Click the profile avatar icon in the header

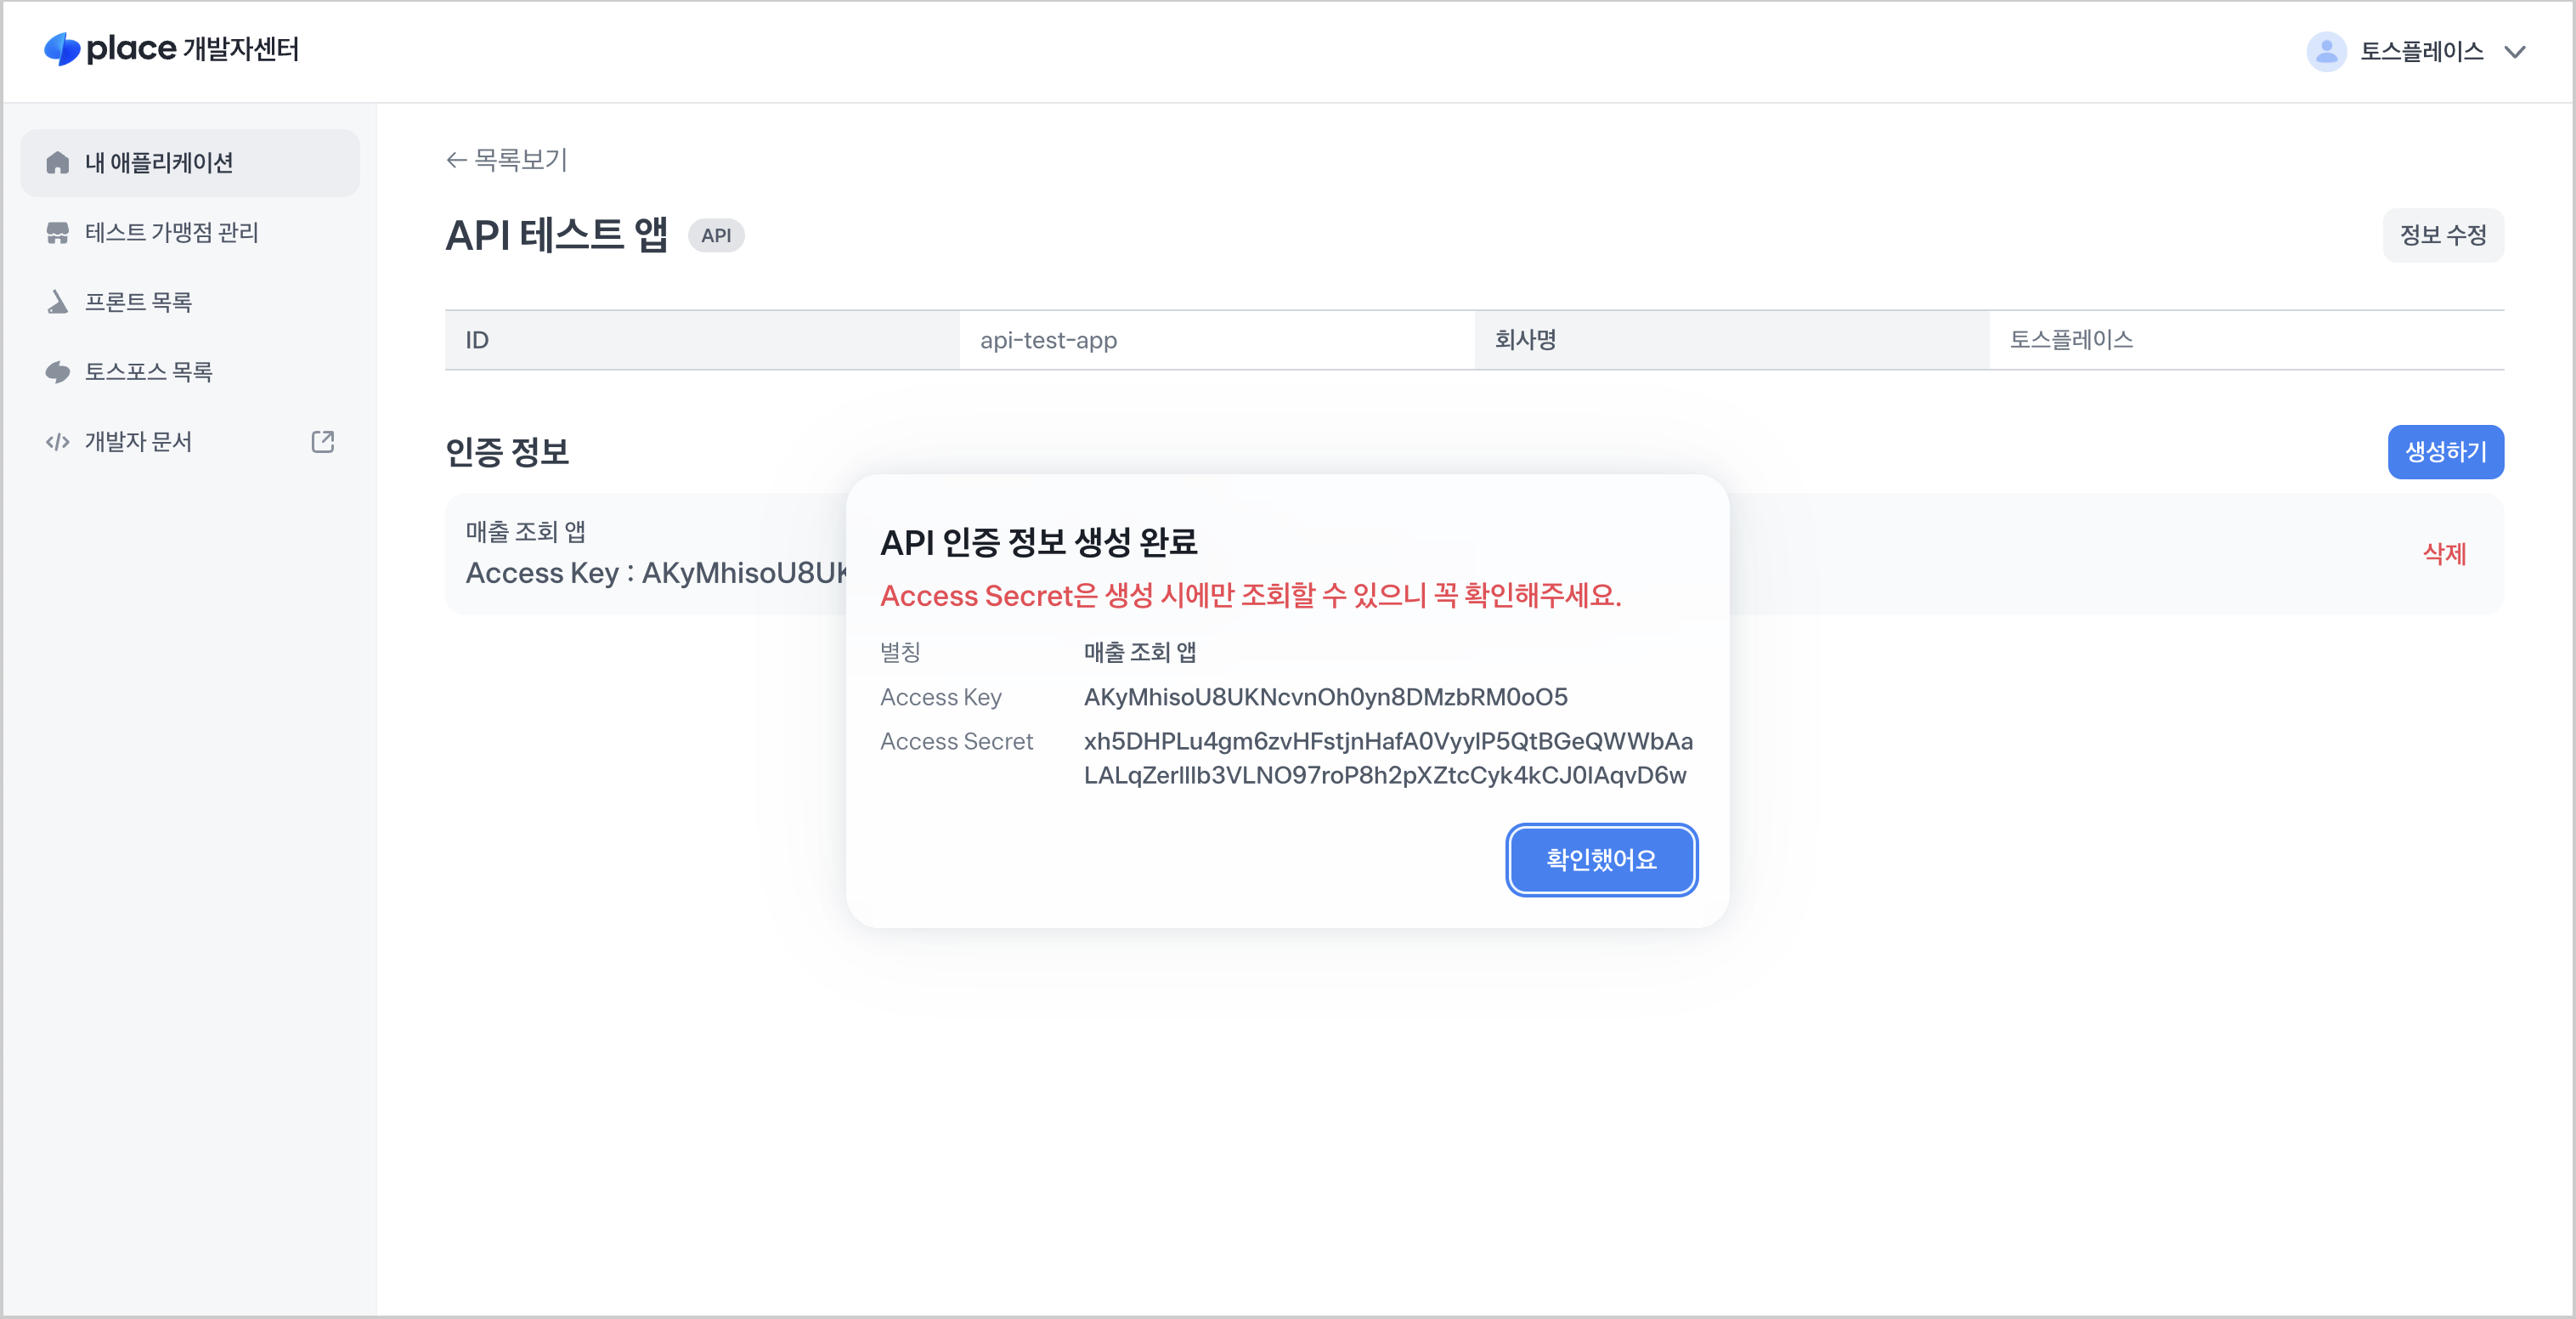tap(2326, 51)
